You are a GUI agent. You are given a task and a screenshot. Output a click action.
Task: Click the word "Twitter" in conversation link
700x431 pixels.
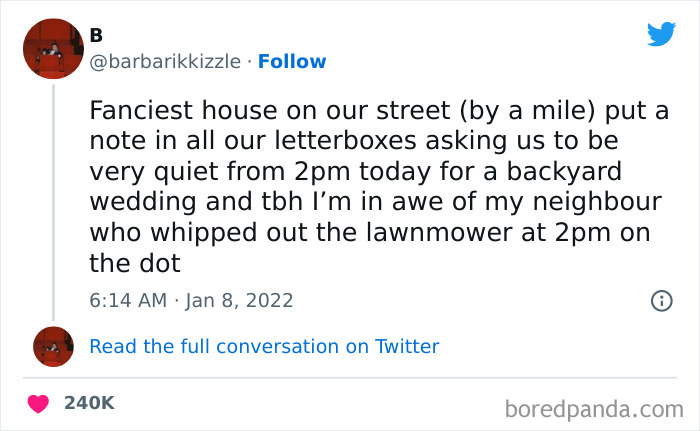[x=406, y=347]
